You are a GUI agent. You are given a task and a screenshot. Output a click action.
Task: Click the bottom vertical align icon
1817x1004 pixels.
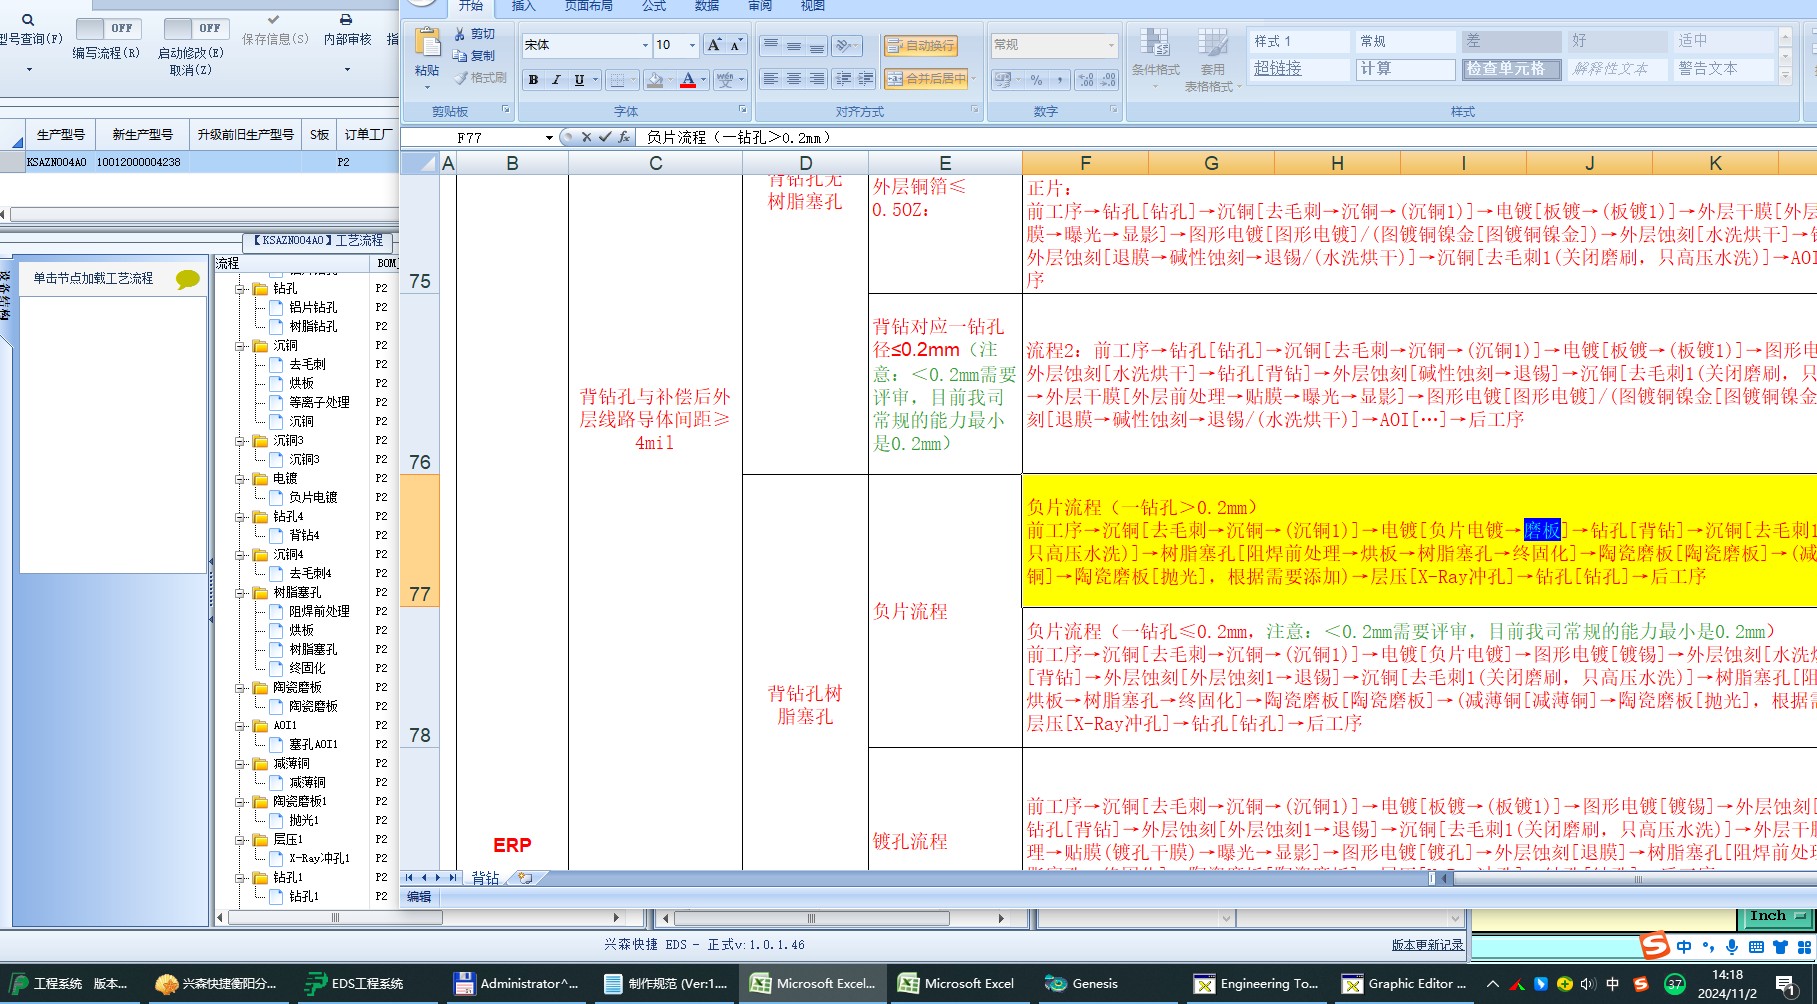click(x=816, y=46)
